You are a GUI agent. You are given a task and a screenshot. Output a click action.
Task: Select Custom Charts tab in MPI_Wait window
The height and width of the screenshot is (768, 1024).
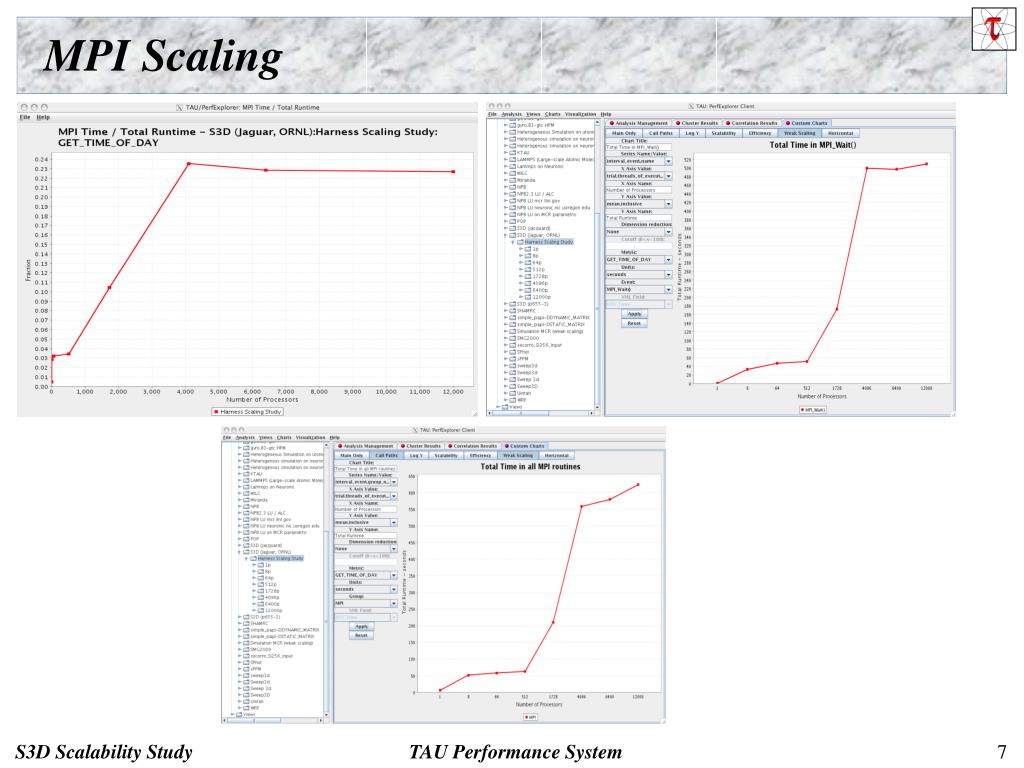click(x=807, y=123)
